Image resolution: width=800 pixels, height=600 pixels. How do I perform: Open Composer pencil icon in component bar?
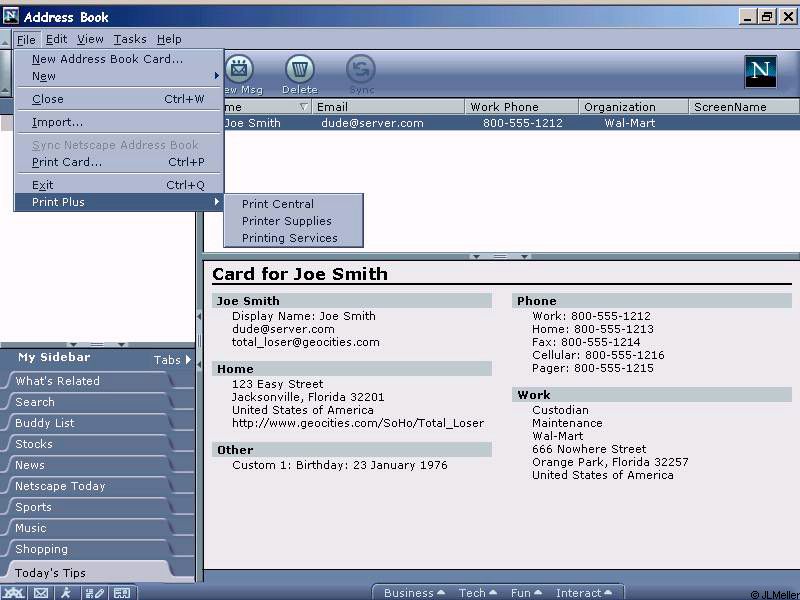tap(94, 592)
